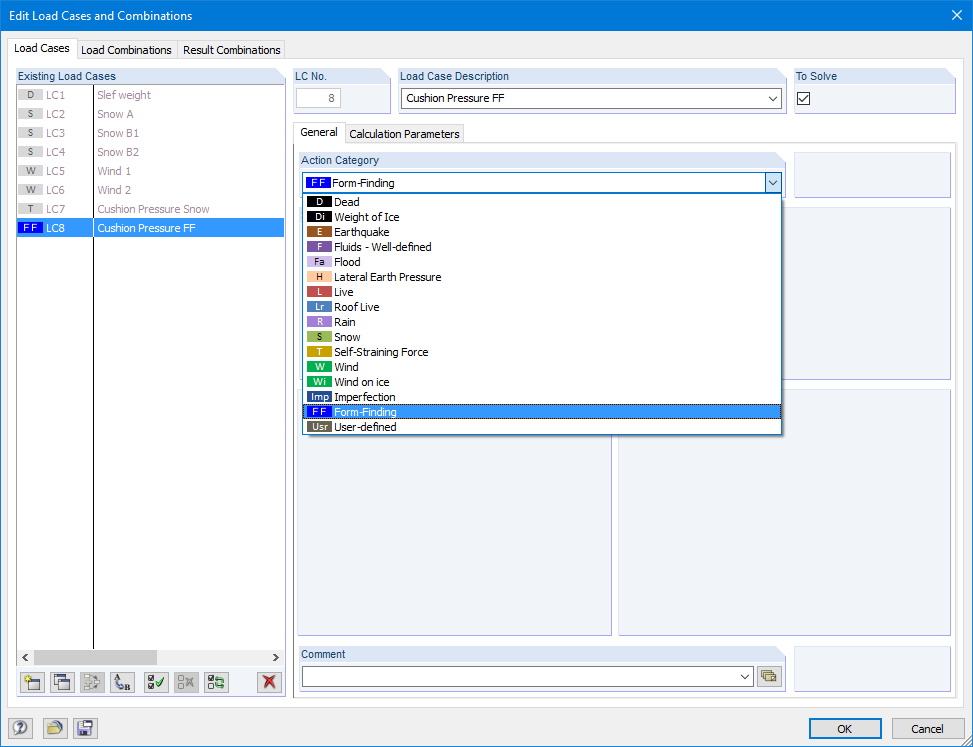Open help with question mark icon

tap(20, 728)
